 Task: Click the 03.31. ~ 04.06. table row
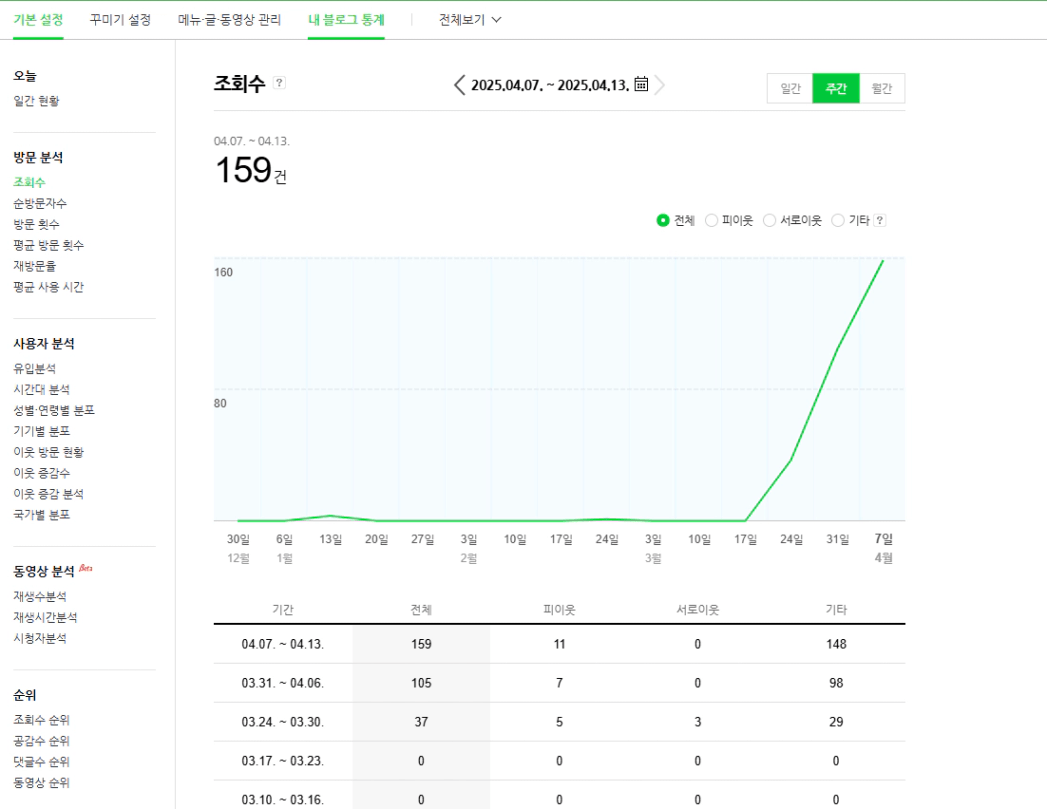559,683
